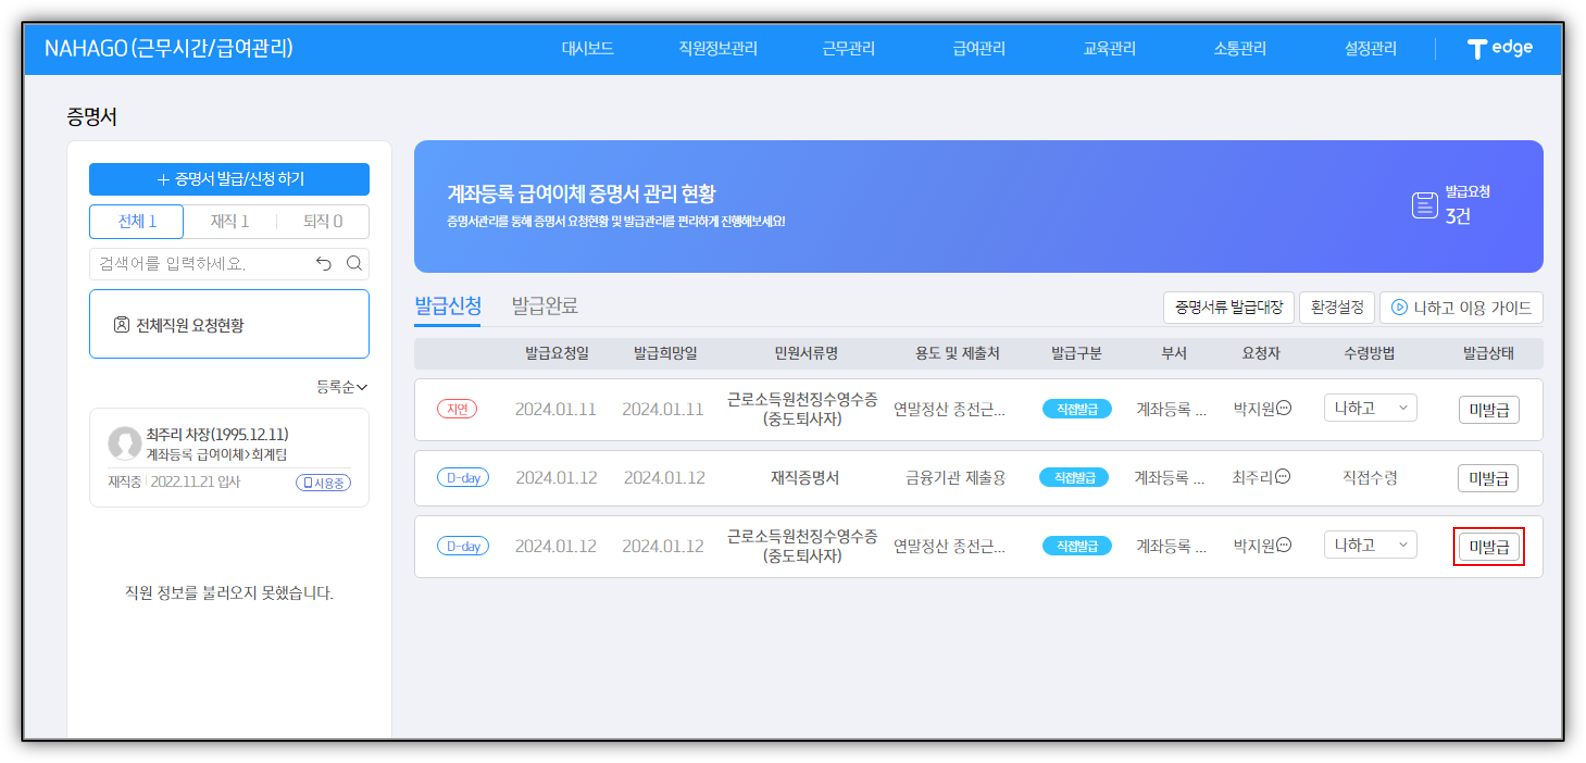The width and height of the screenshot is (1586, 763).
Task: Open the 직원정보관리 menu
Action: 717,48
